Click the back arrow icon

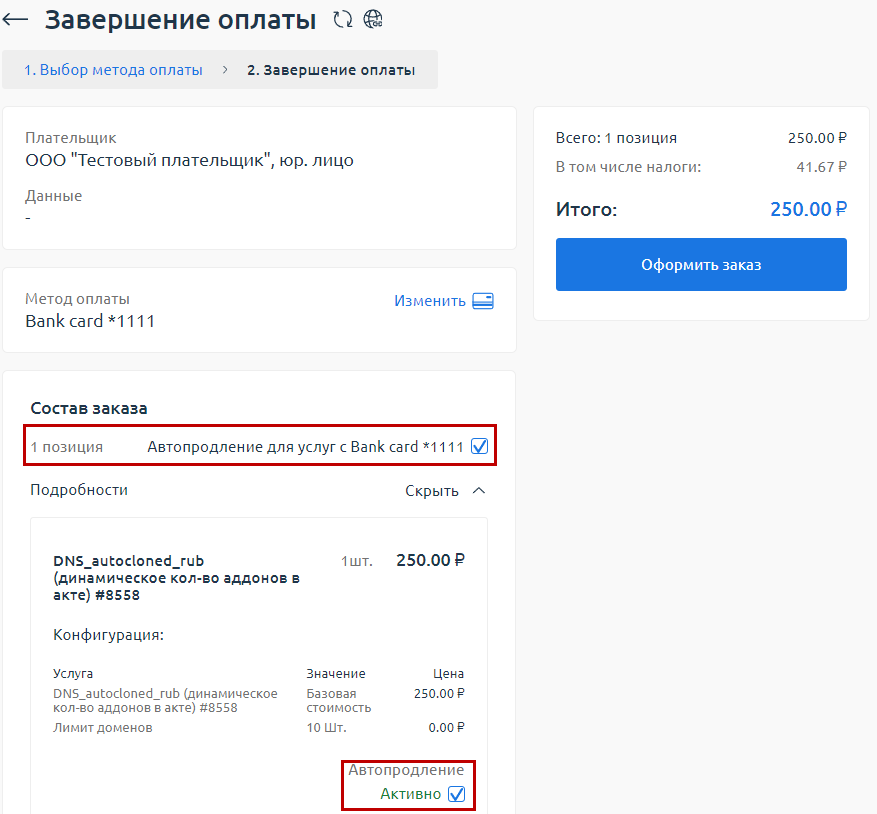coord(16,20)
